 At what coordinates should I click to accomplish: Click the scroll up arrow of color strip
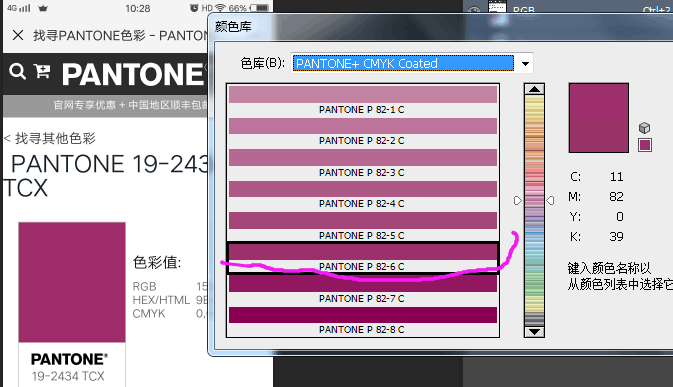tap(534, 89)
